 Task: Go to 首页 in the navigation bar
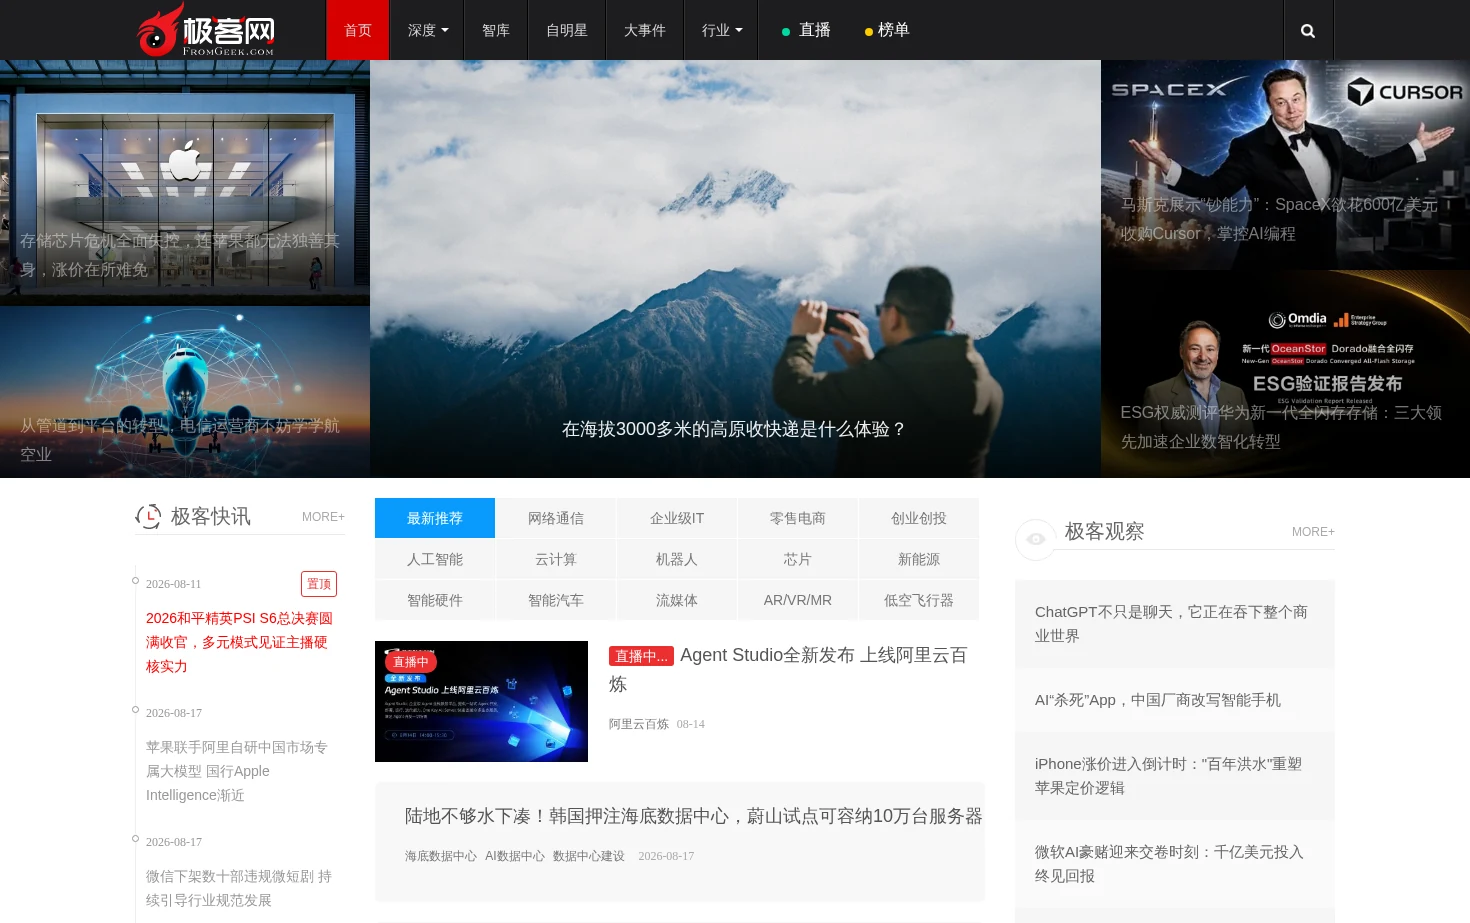pos(358,30)
